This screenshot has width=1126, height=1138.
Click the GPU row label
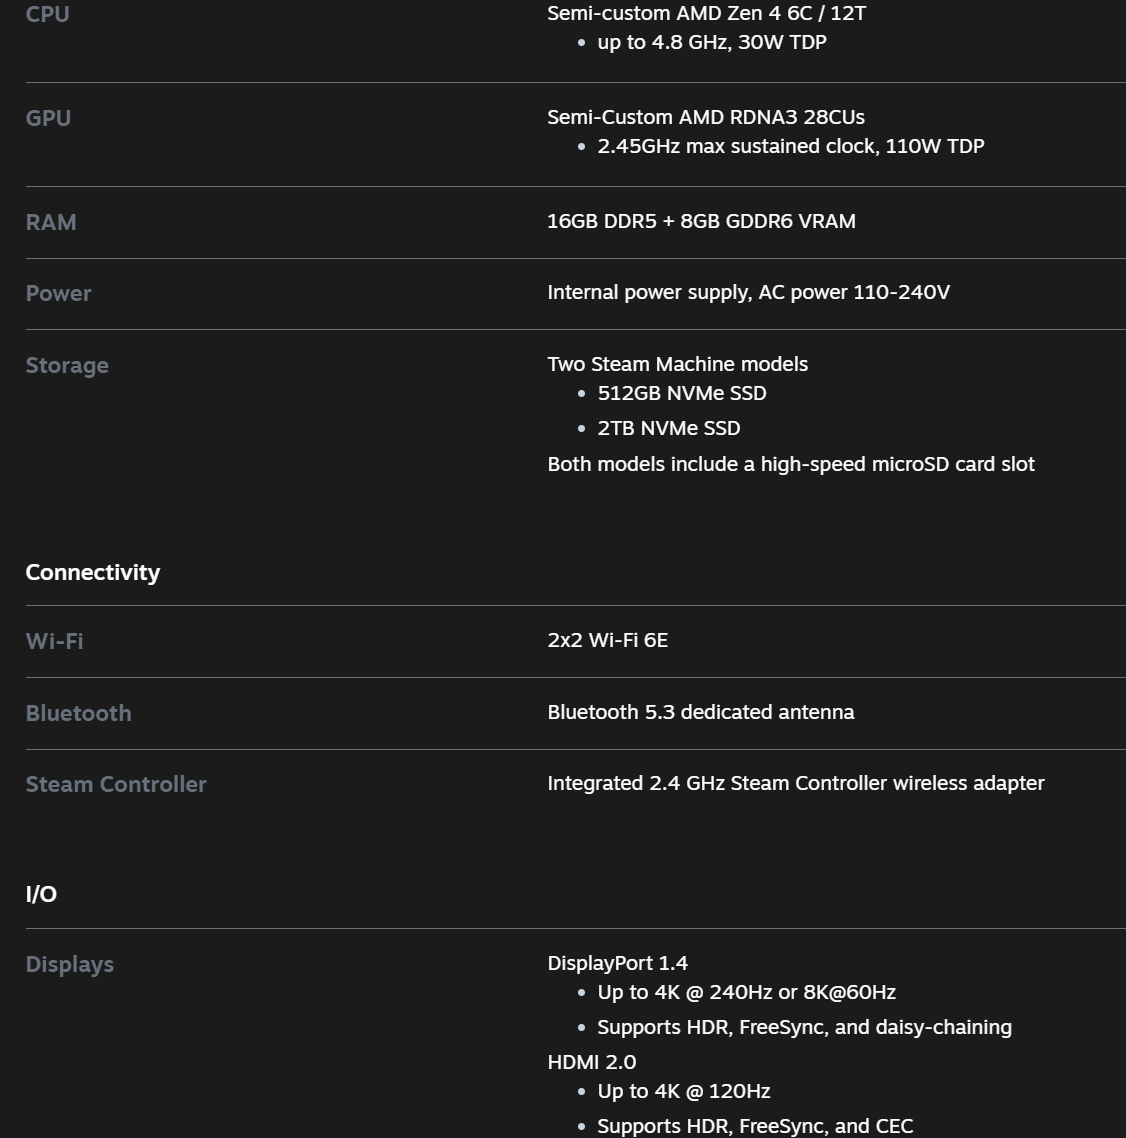pos(48,118)
